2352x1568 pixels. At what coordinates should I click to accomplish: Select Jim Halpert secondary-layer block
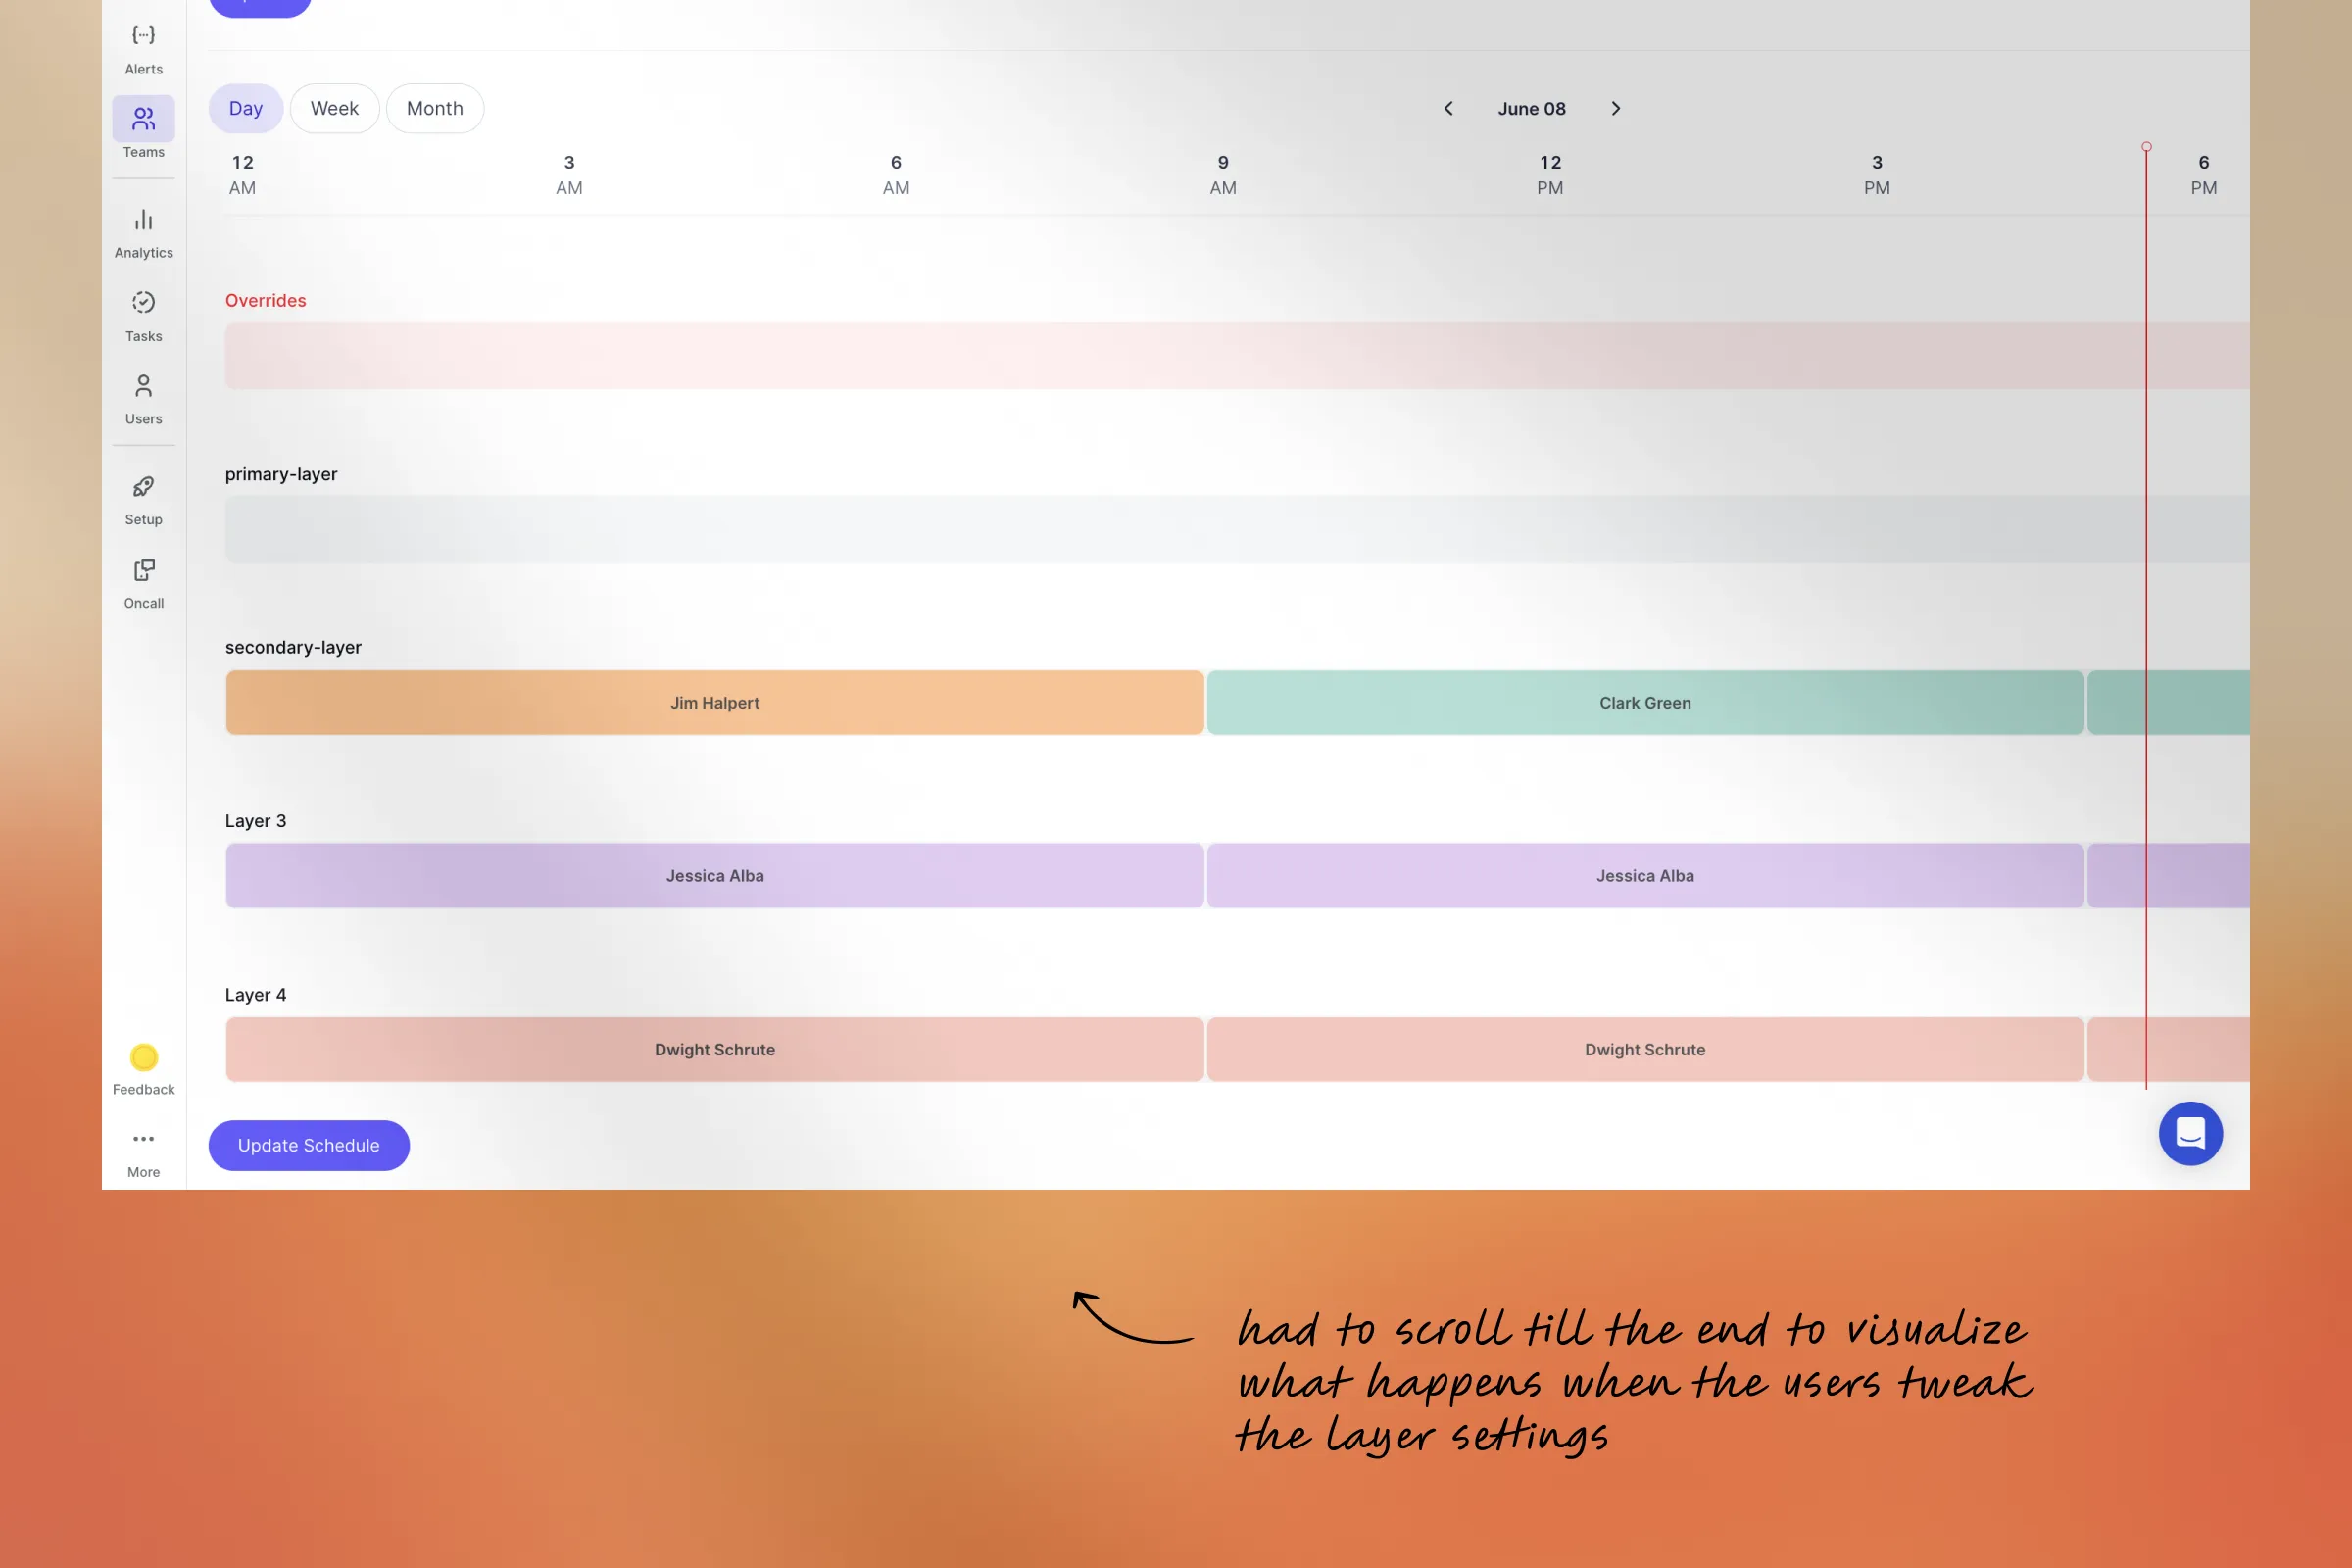pyautogui.click(x=714, y=702)
